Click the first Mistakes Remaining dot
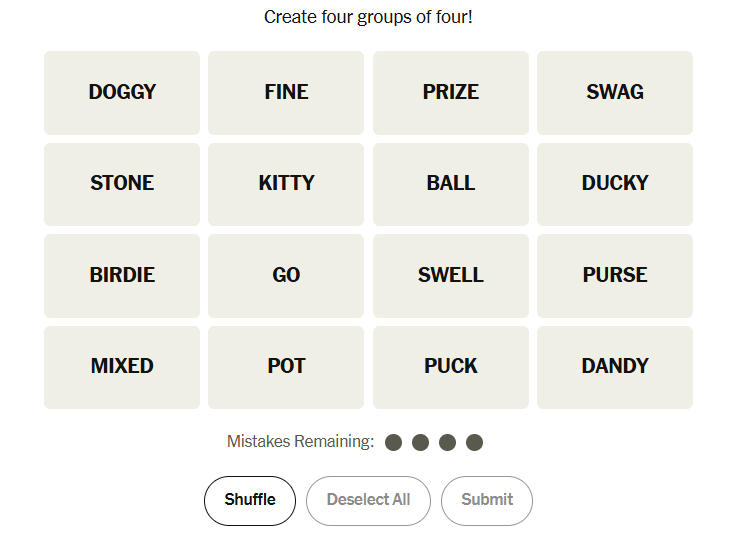 [394, 442]
